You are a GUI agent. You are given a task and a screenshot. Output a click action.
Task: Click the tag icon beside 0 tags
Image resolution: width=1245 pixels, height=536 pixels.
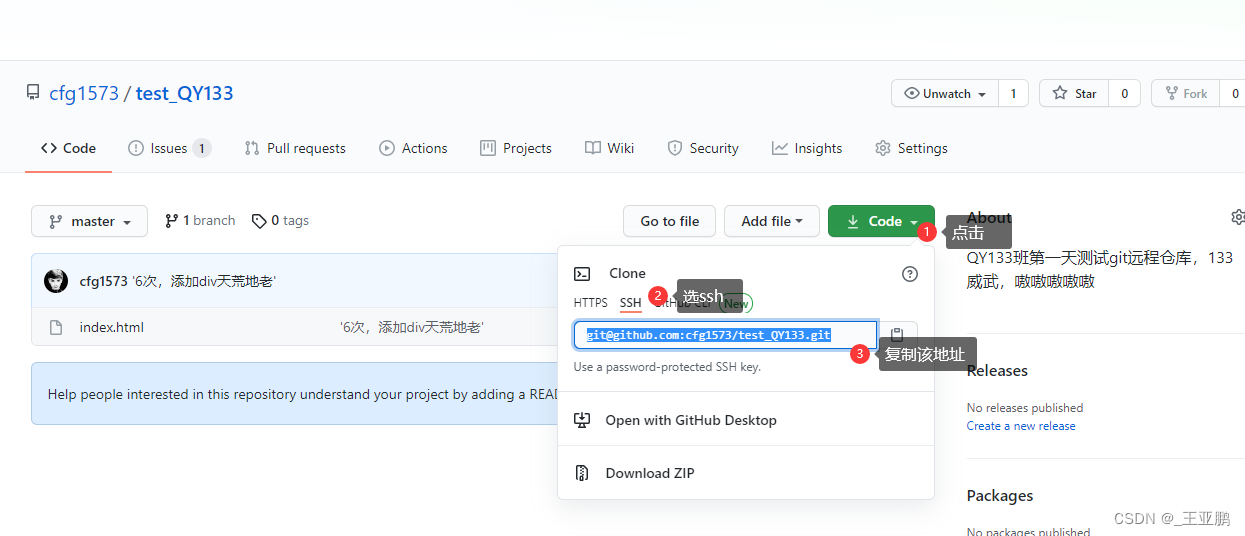point(259,221)
